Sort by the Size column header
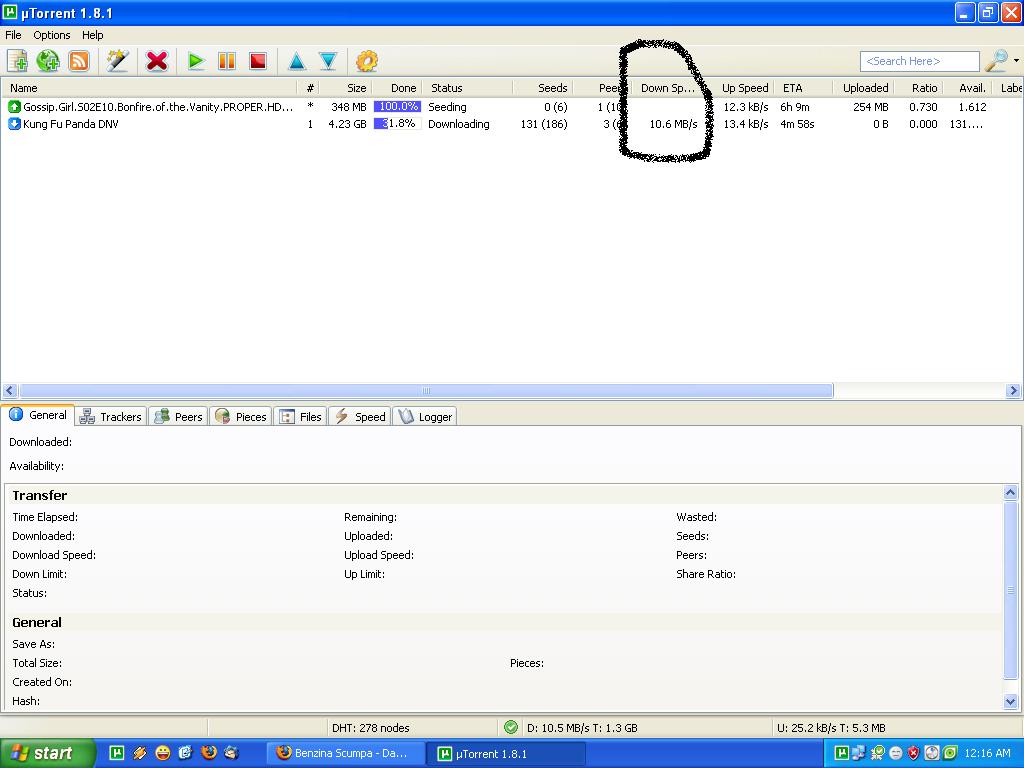Screen dimensions: 1024x768 [348, 88]
